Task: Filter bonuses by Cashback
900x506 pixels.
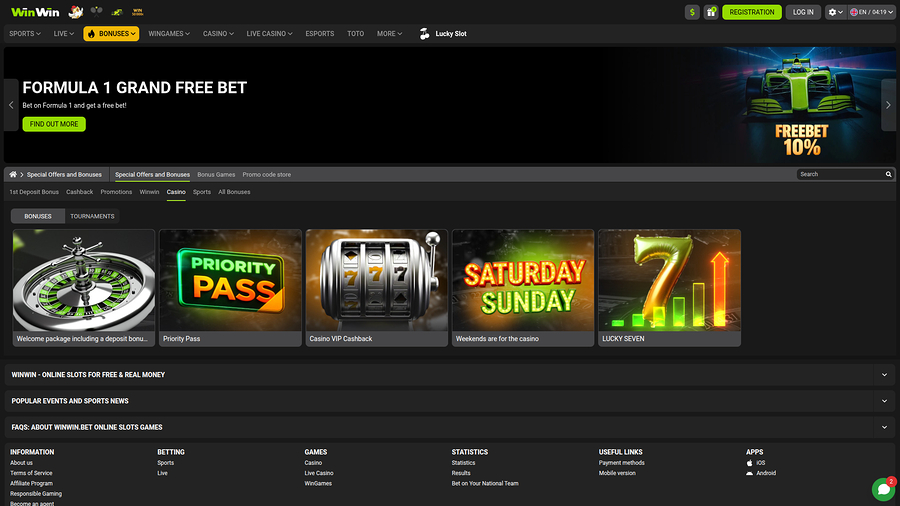Action: 79,192
